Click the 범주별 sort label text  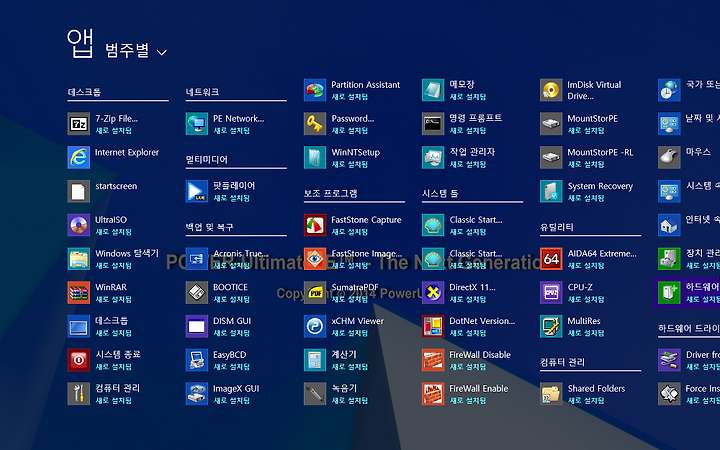127,50
